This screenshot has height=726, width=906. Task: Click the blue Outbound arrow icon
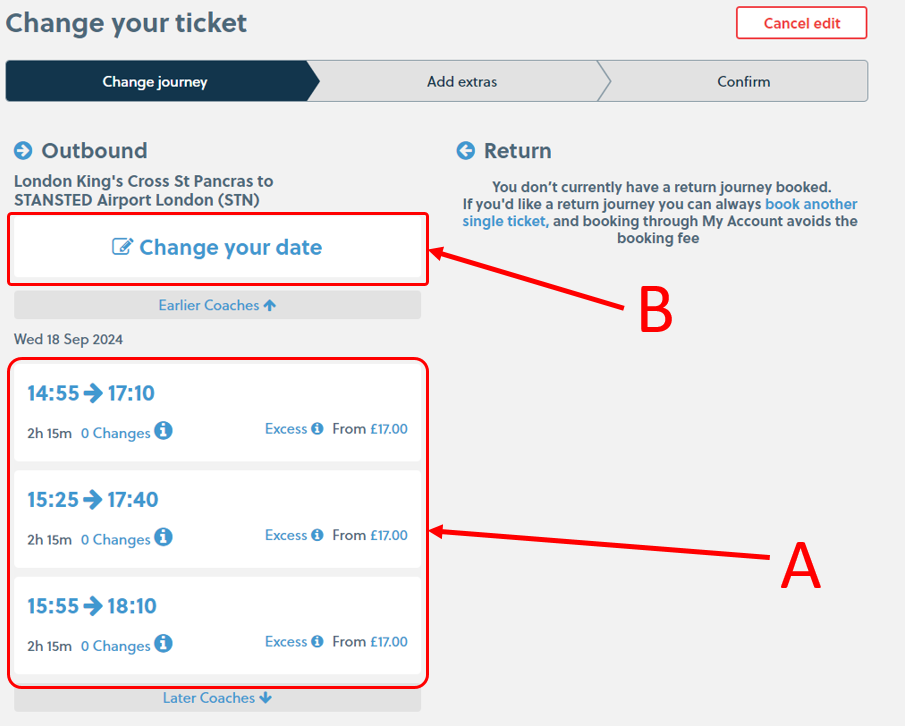click(21, 150)
